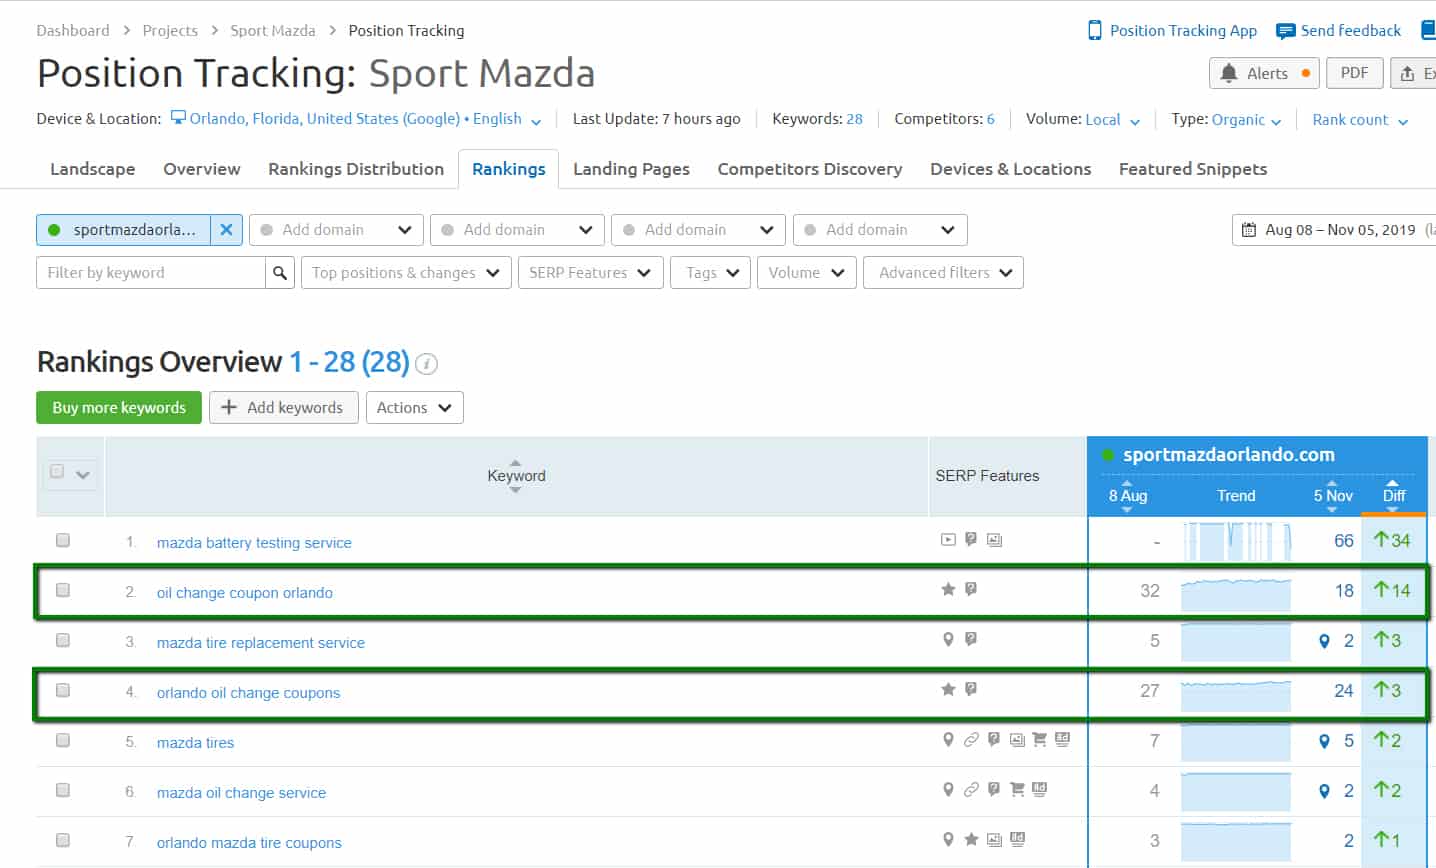Image resolution: width=1436 pixels, height=868 pixels.
Task: Switch to the Overview tab
Action: click(202, 169)
